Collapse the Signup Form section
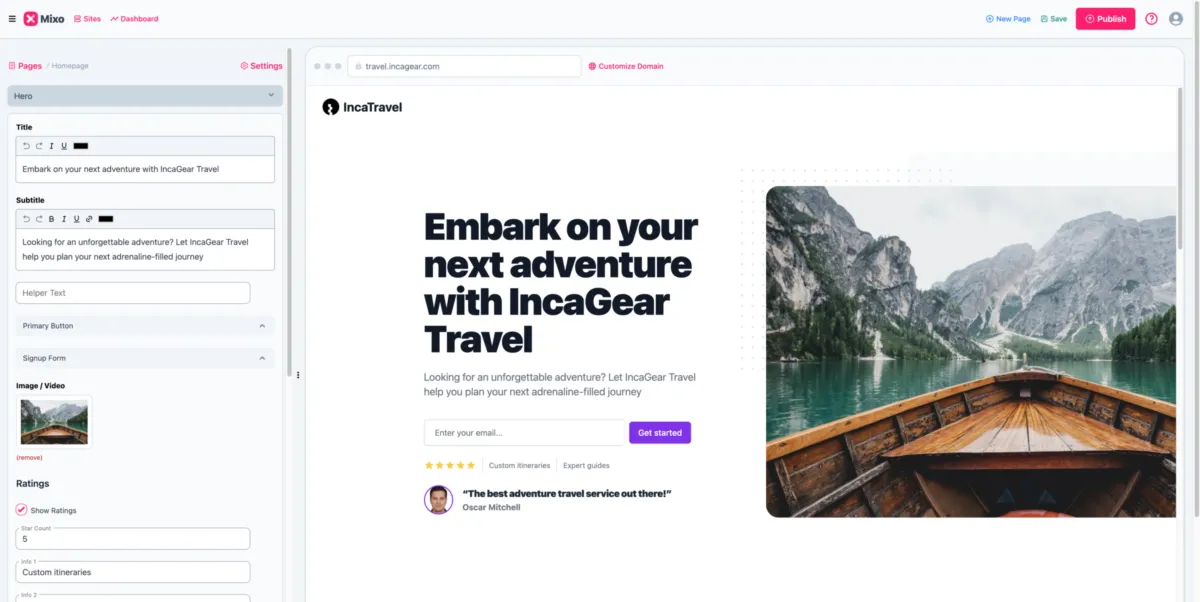Screen dimensions: 1200x602 pyautogui.click(x=145, y=358)
